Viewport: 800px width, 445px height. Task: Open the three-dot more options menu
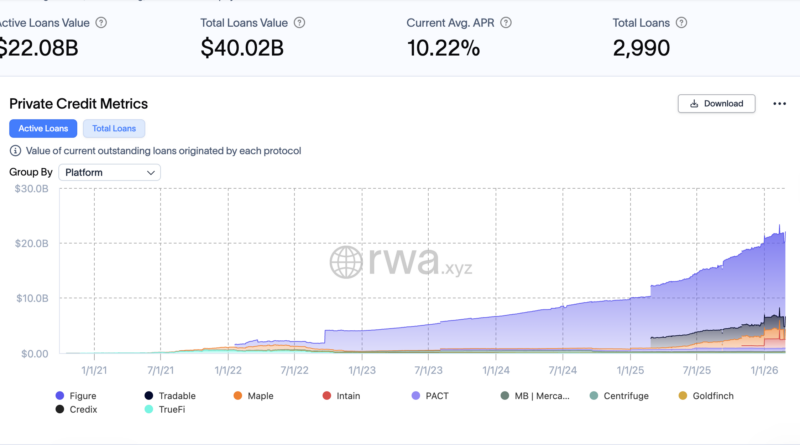point(777,103)
